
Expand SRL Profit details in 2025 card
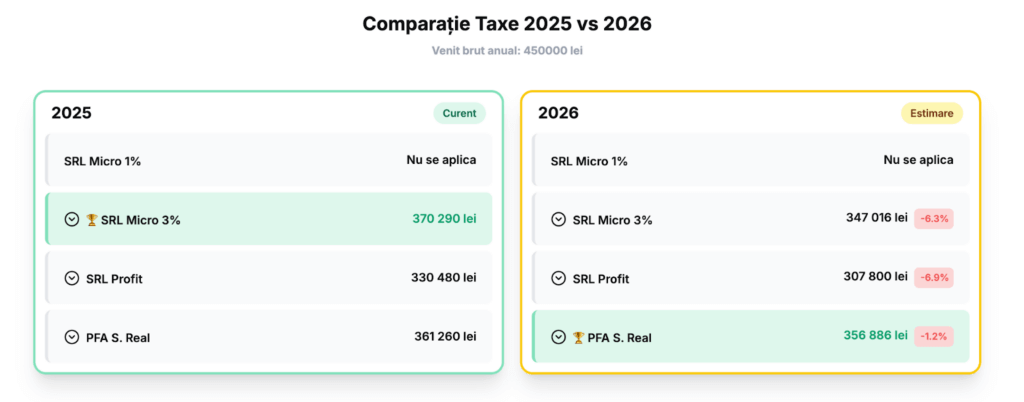coord(72,278)
